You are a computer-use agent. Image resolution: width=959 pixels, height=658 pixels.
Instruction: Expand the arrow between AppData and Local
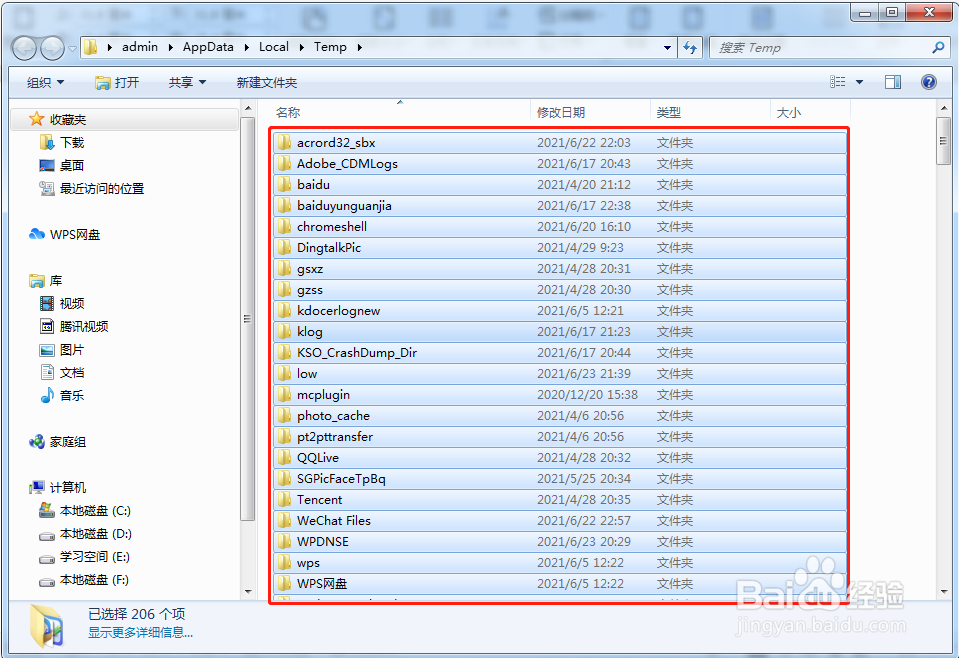tap(246, 47)
